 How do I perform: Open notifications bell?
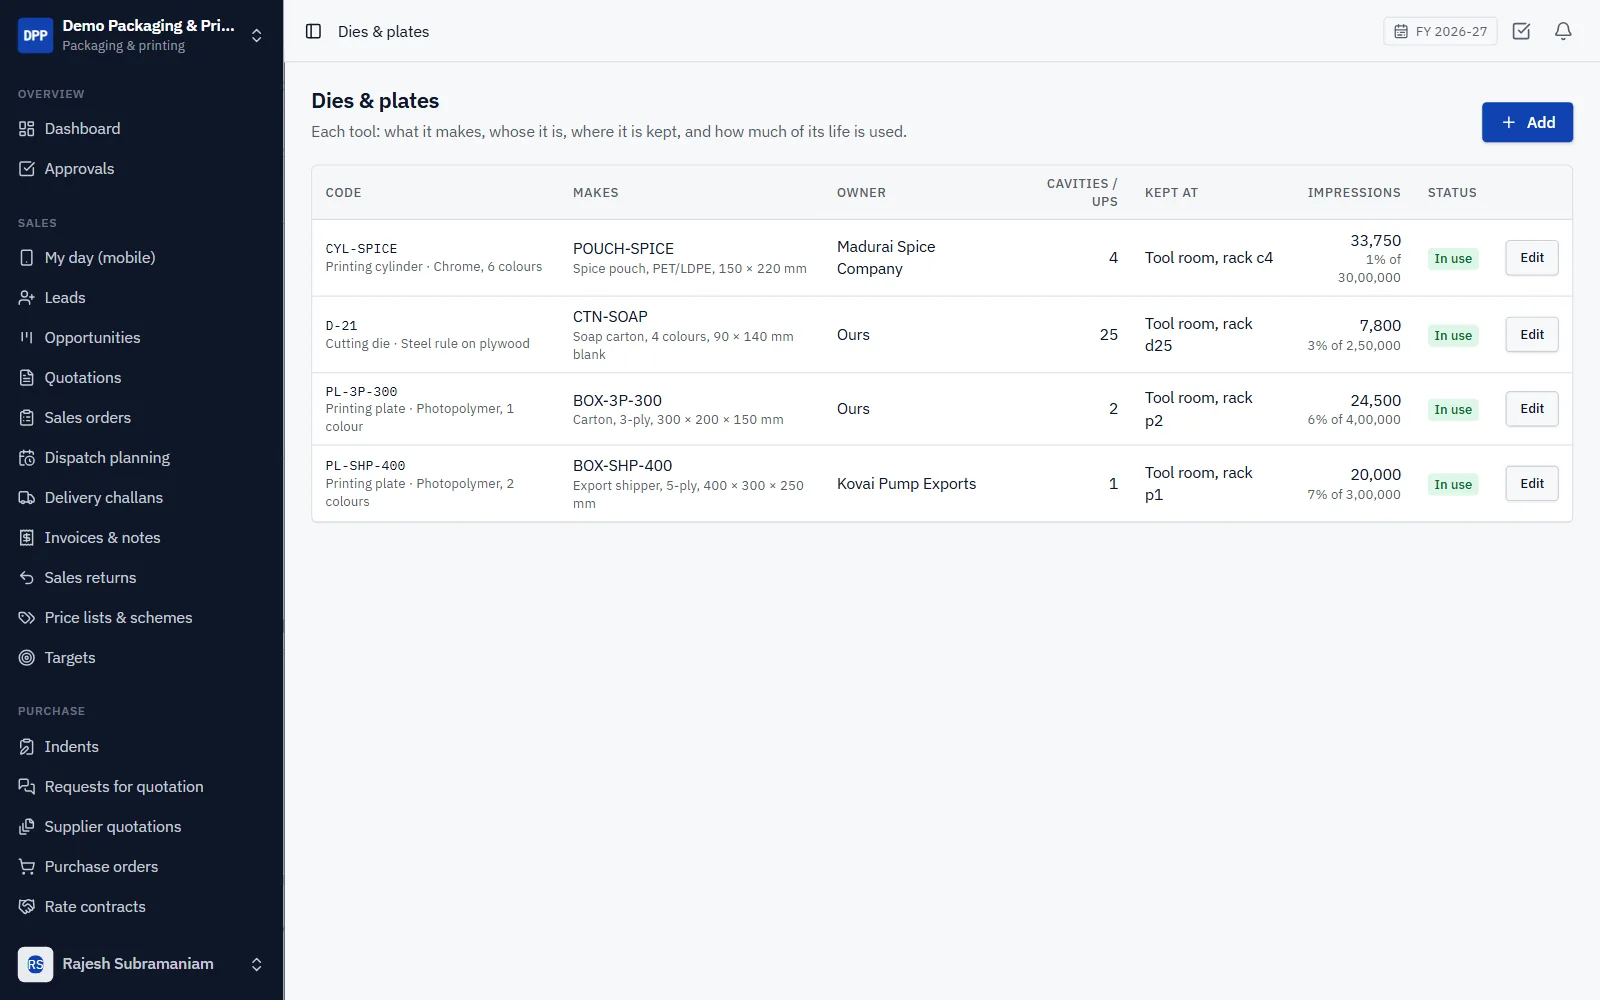[x=1563, y=31]
